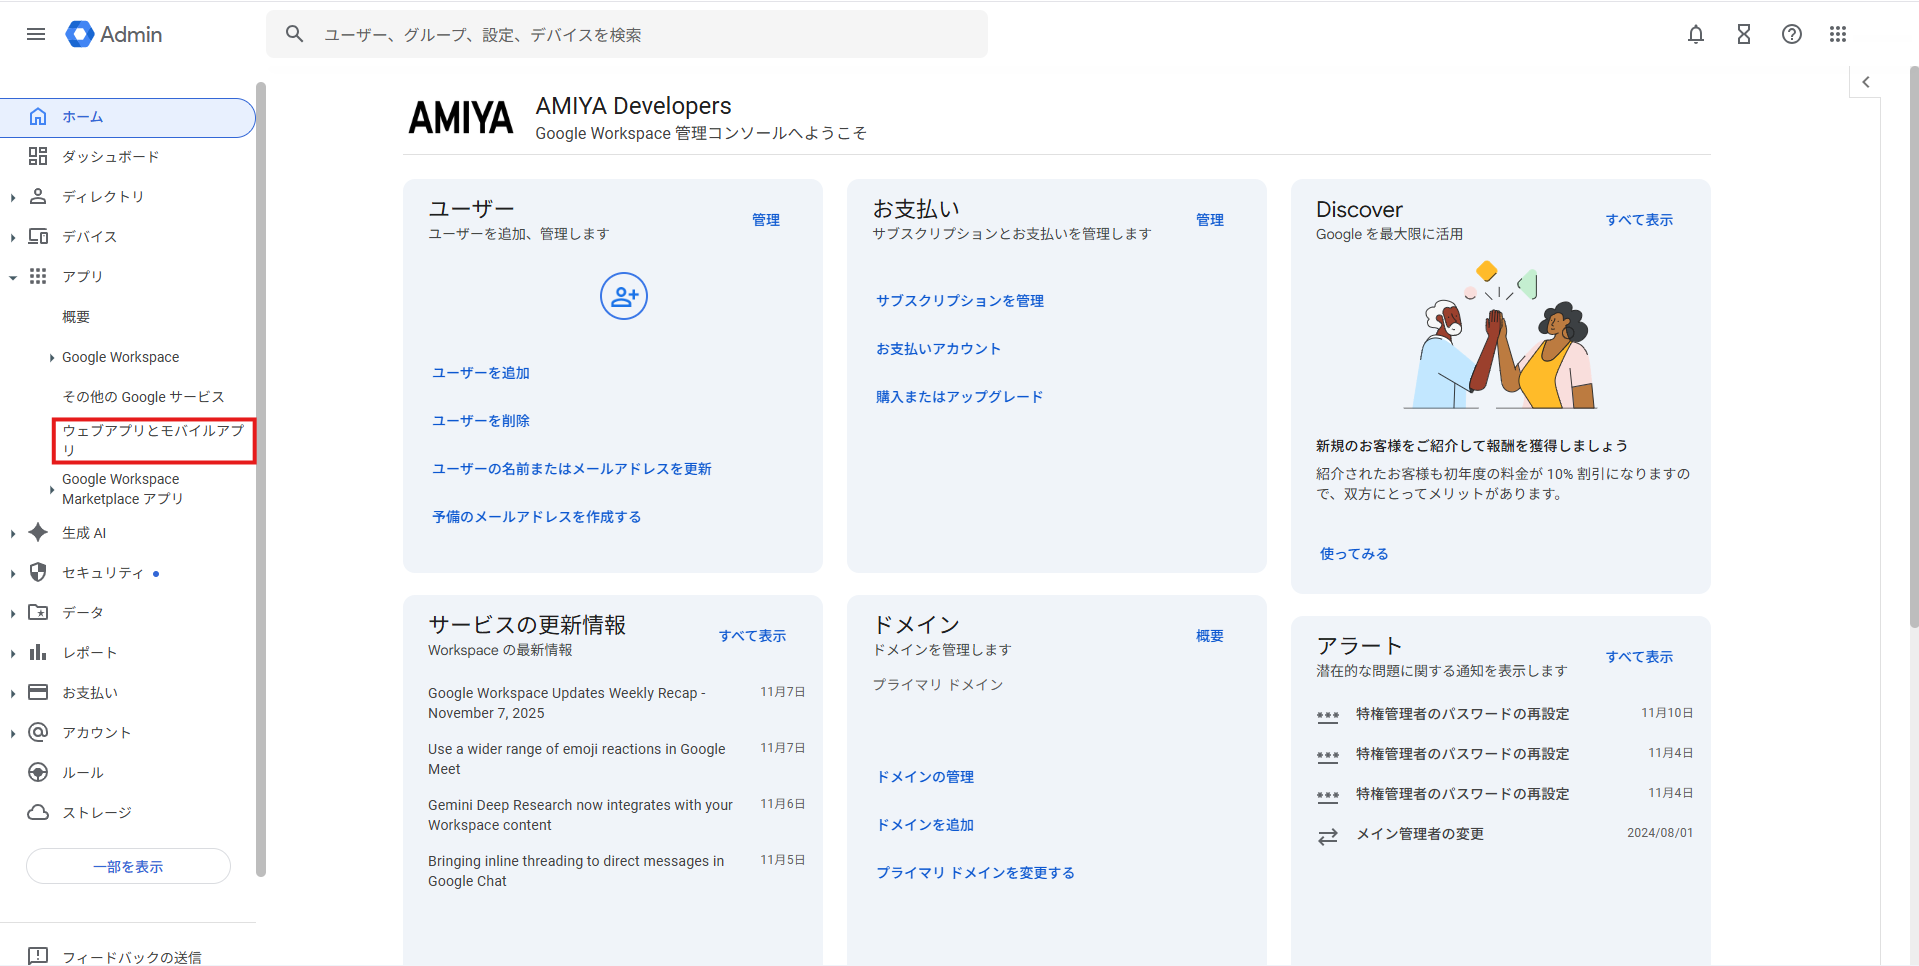Click the フィードバックの送信 feedback icon
The image size is (1919, 966).
pos(38,955)
